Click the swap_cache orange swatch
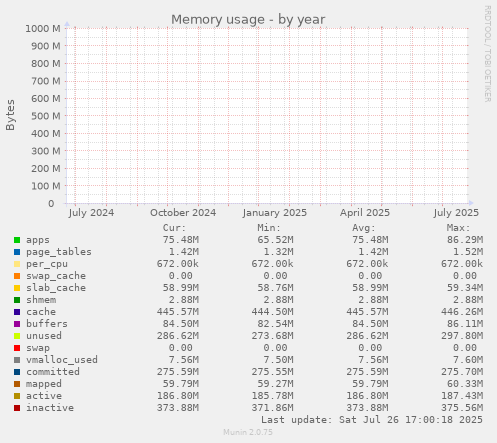This screenshot has height=443, width=497. (17, 276)
